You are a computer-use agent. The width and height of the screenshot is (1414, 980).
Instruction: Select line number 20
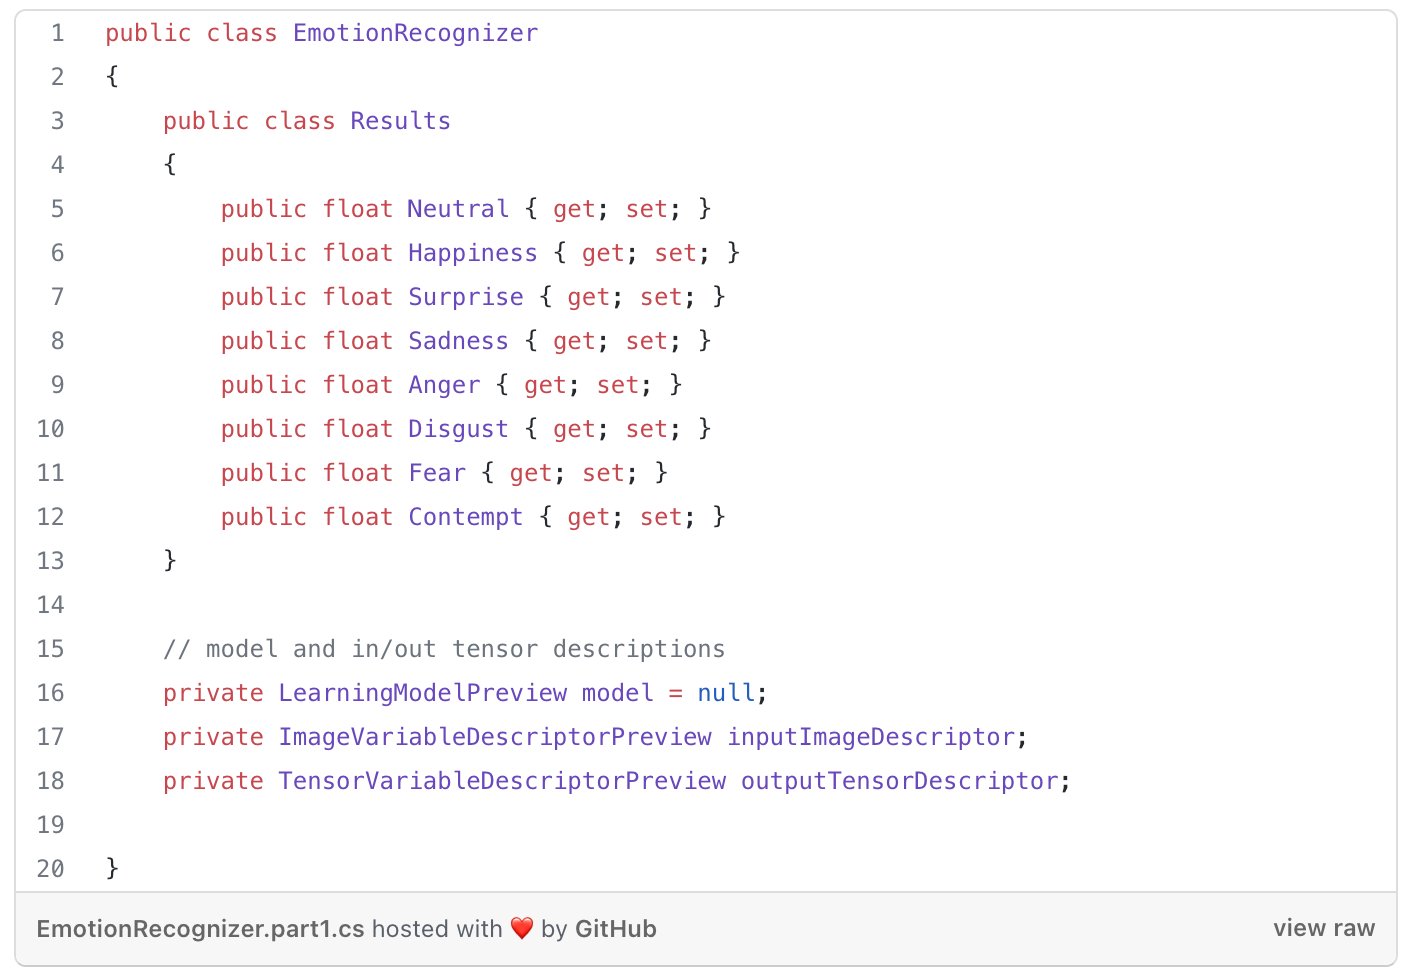coord(50,869)
